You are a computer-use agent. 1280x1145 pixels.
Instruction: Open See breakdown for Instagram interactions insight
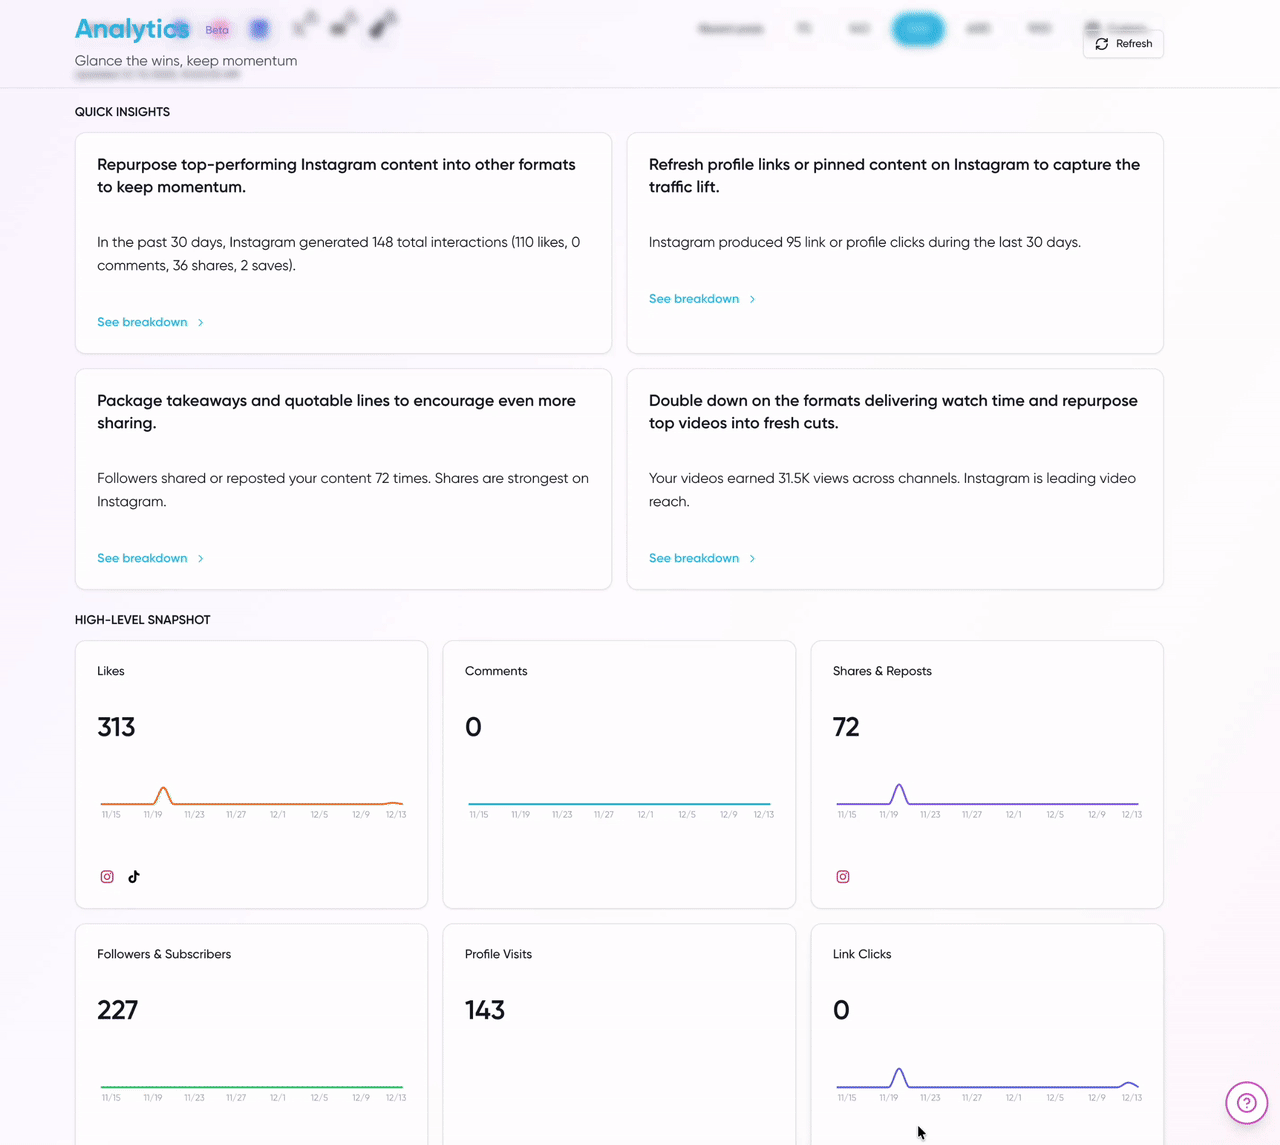142,322
